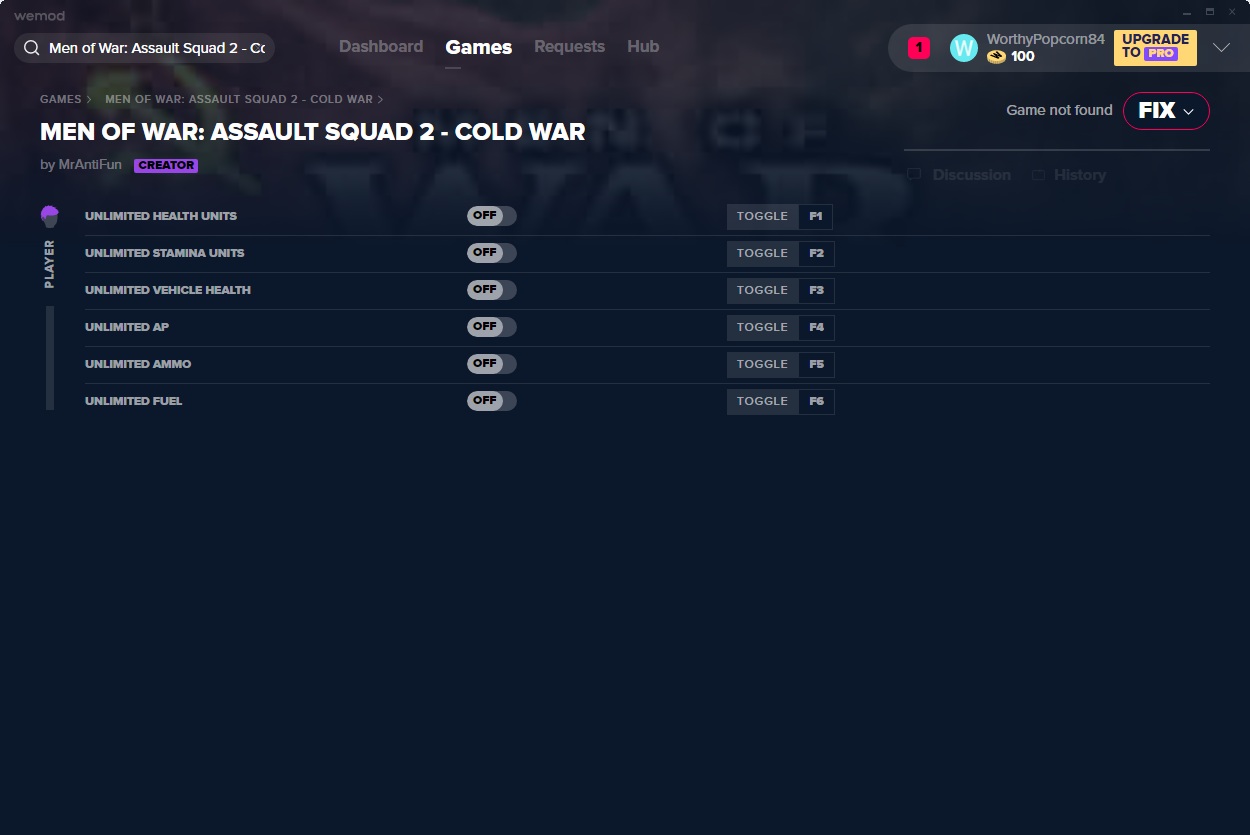Click TOGGLE button for F4 hotkey
Image resolution: width=1250 pixels, height=835 pixels.
763,327
